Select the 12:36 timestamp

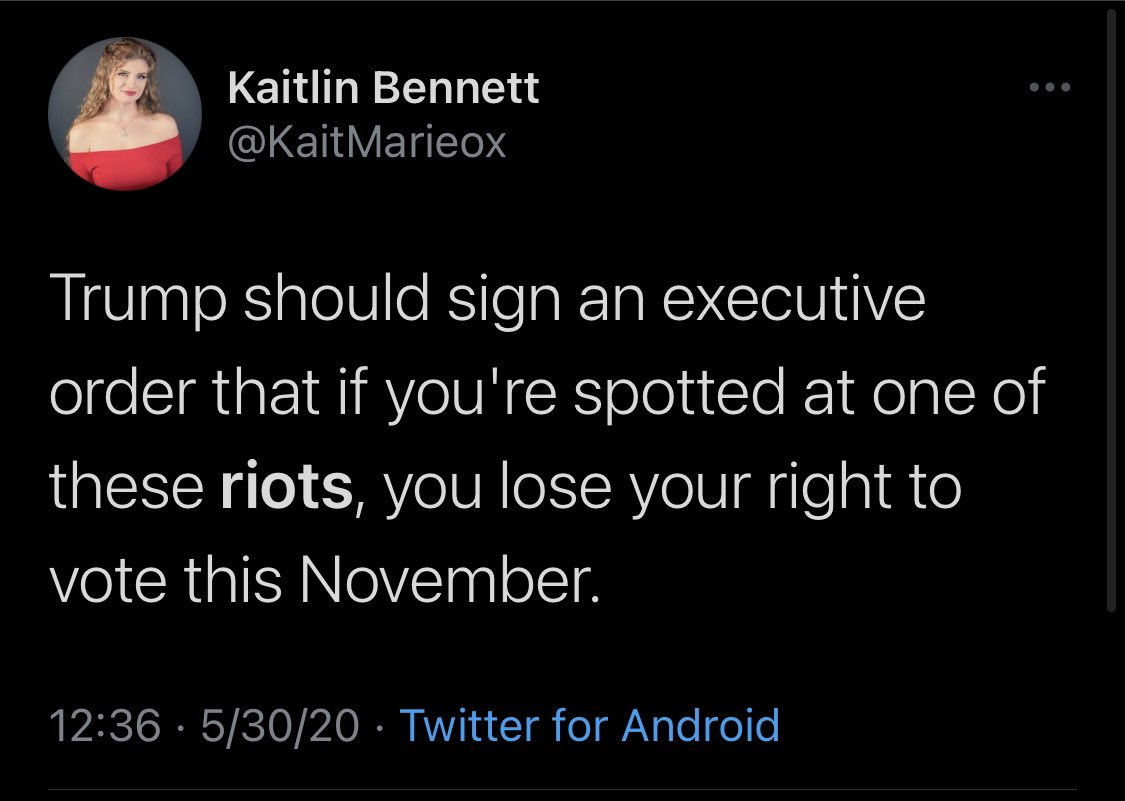pos(105,725)
